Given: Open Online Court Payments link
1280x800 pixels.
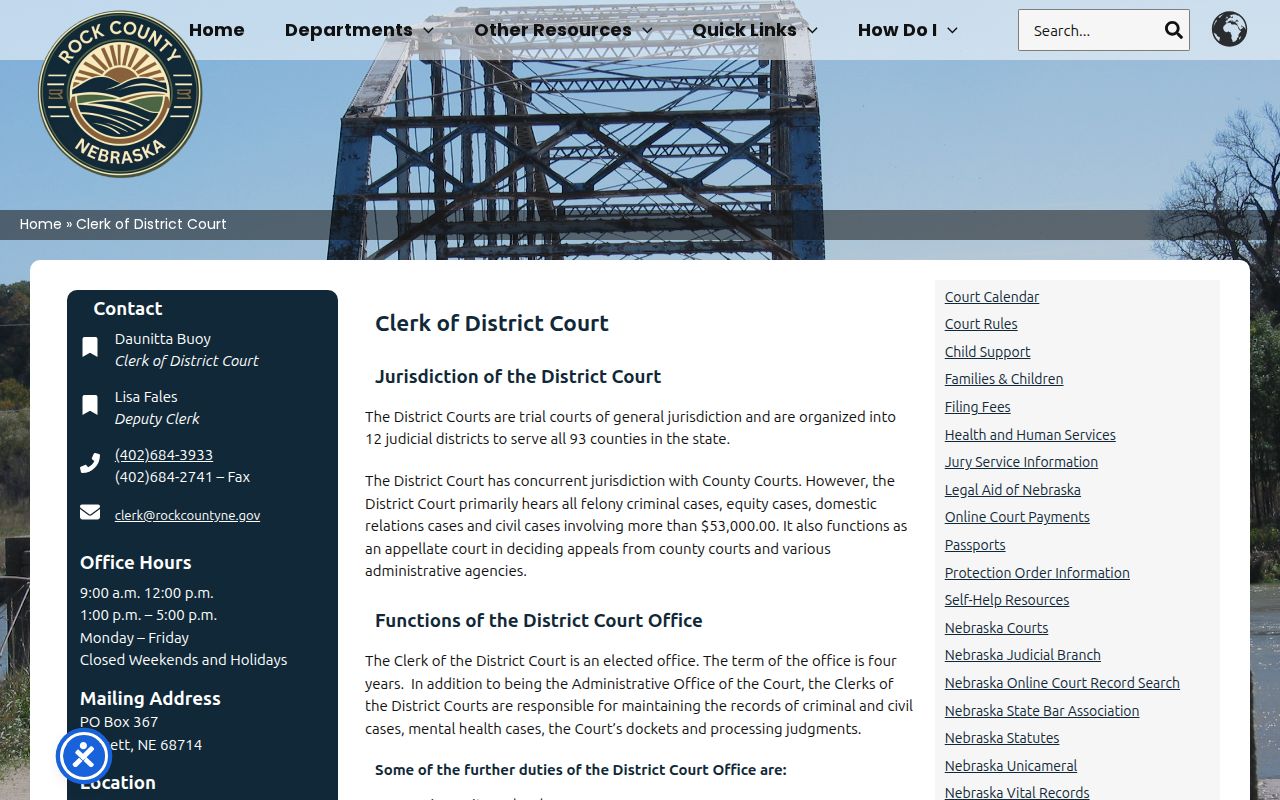Looking at the screenshot, I should [x=1017, y=517].
